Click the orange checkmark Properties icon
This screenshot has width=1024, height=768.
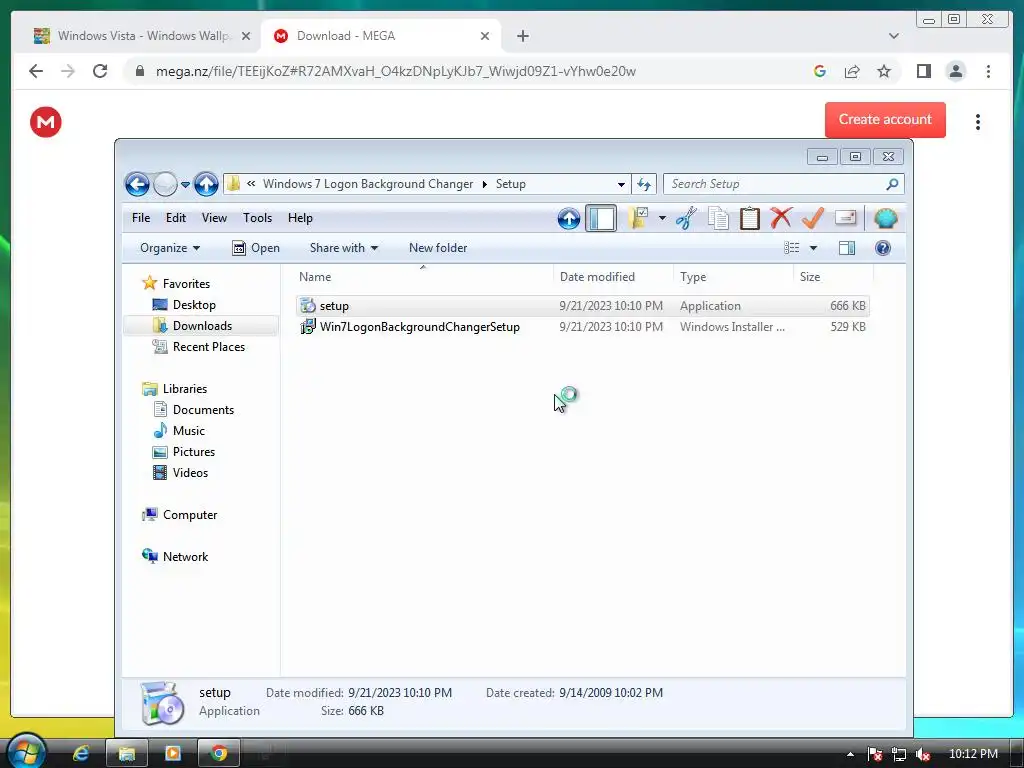point(812,218)
